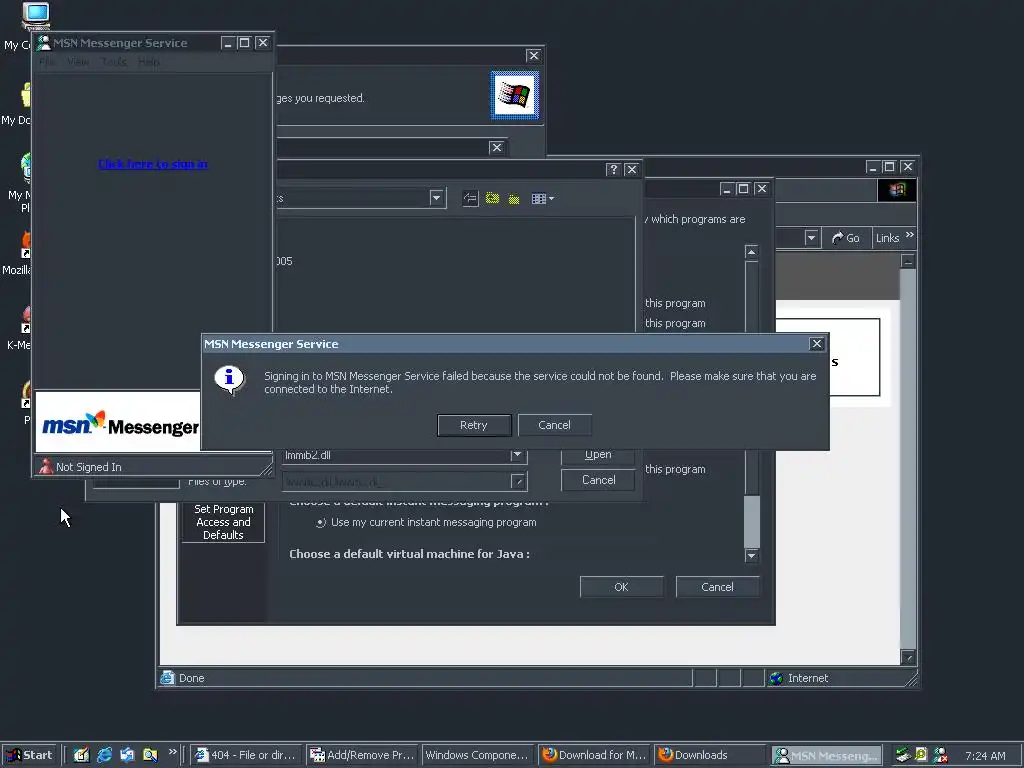This screenshot has height=768, width=1024.
Task: Click the 7:24 AM clock
Action: point(985,756)
